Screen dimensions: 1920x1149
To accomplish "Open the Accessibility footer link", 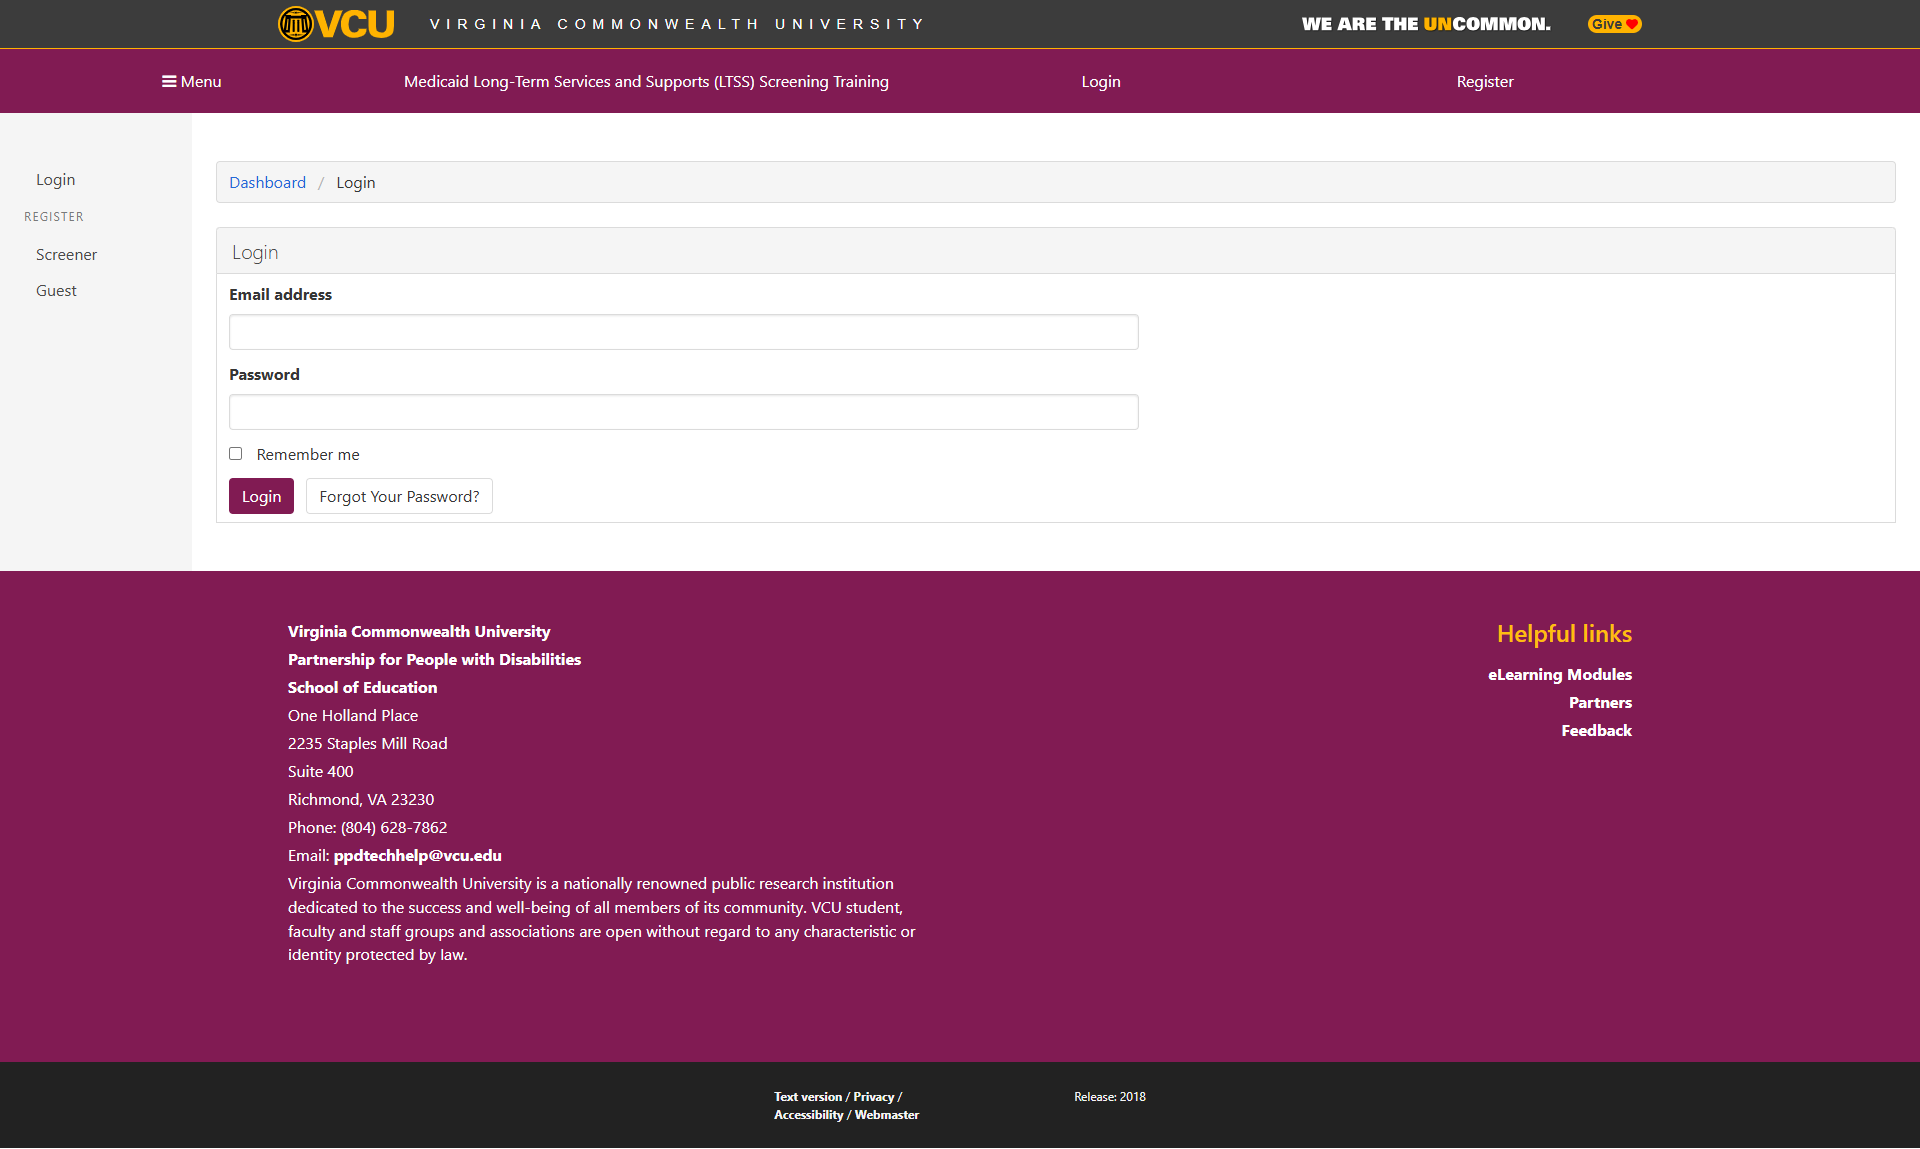I will 808,1114.
